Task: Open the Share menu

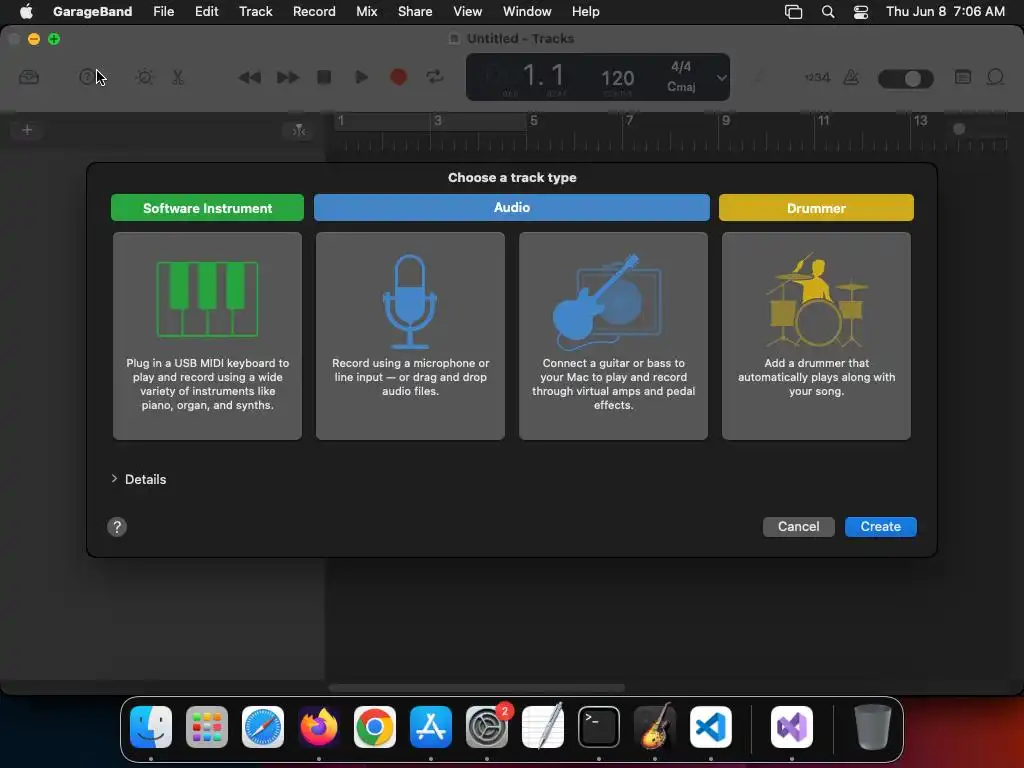Action: tap(415, 11)
